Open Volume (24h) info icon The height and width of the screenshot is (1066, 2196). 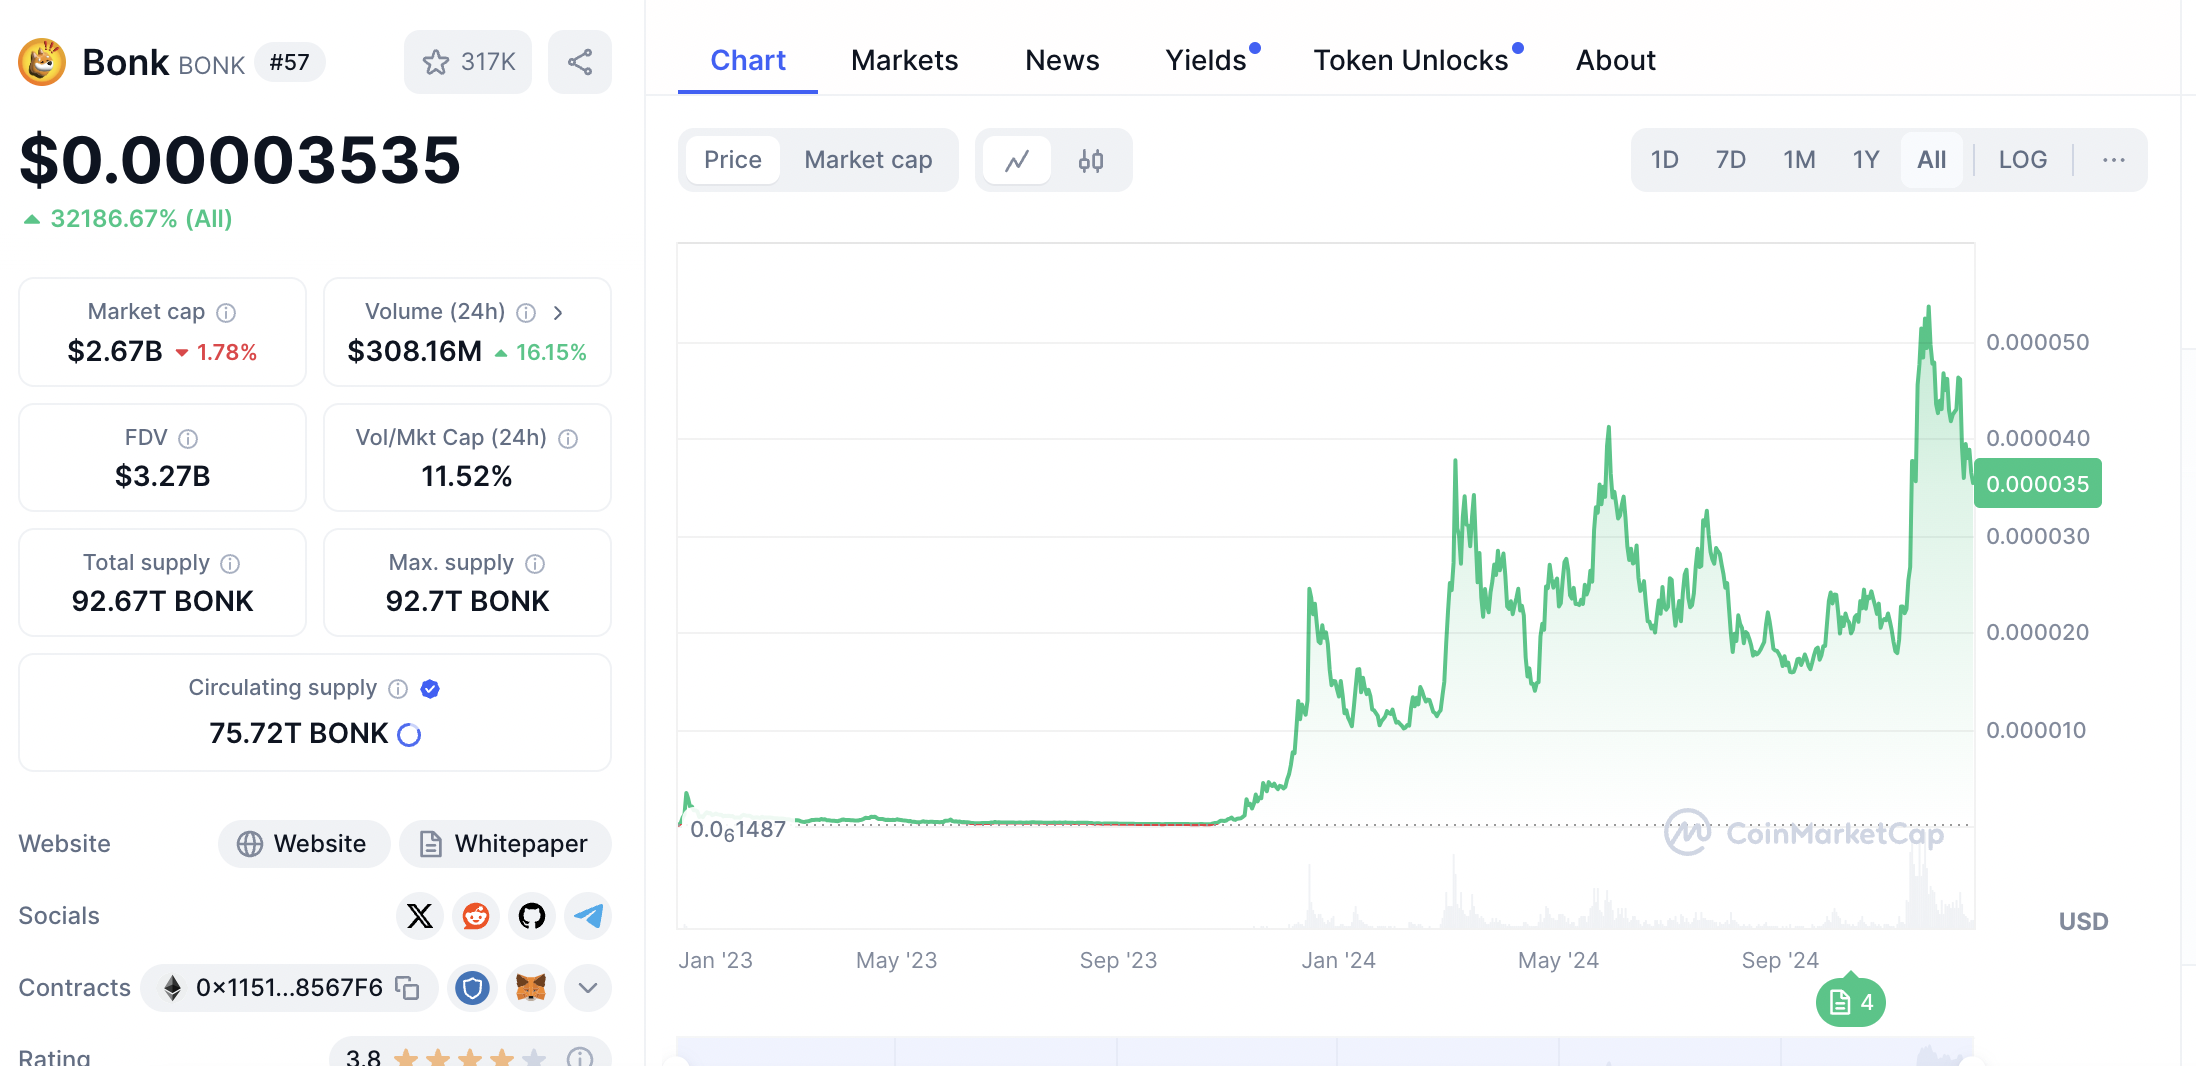pyautogui.click(x=526, y=313)
